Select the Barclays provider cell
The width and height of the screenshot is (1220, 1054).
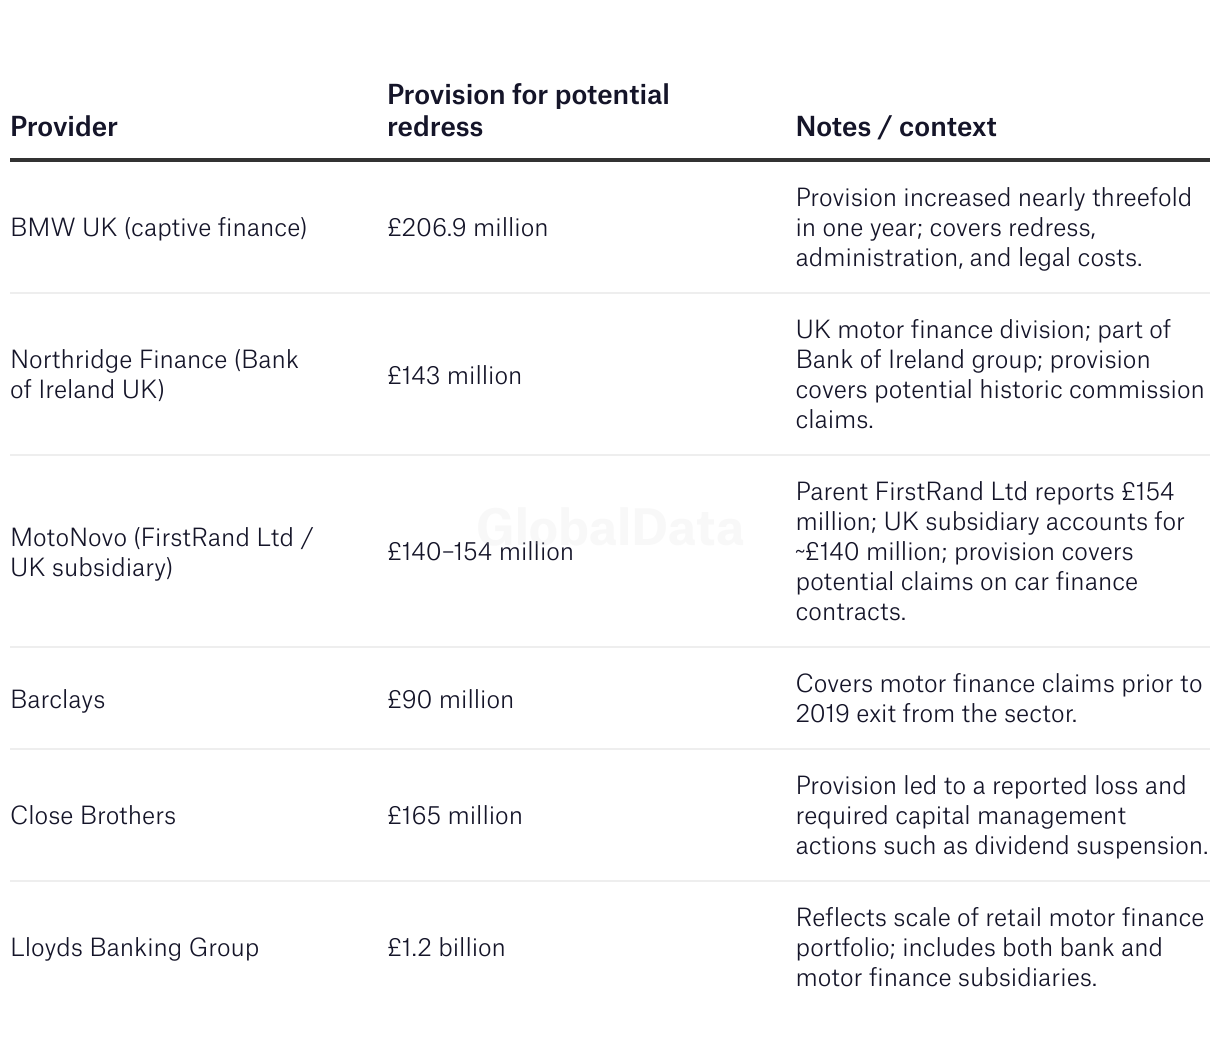point(57,700)
